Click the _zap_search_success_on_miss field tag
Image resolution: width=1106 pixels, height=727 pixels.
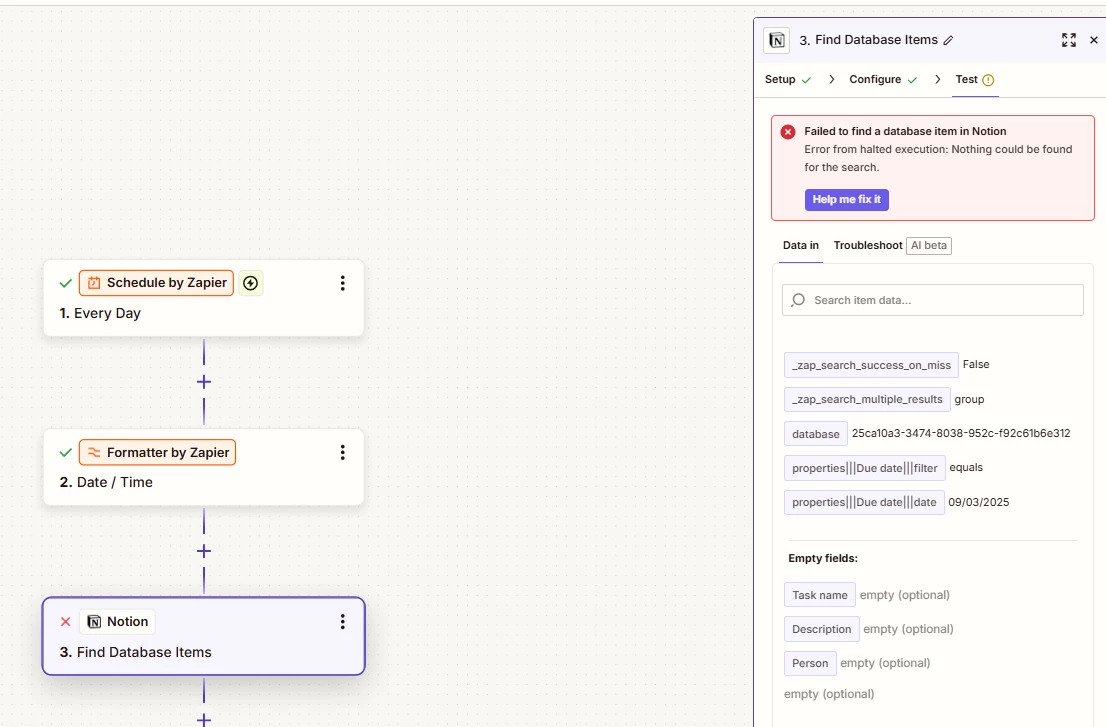coord(871,365)
